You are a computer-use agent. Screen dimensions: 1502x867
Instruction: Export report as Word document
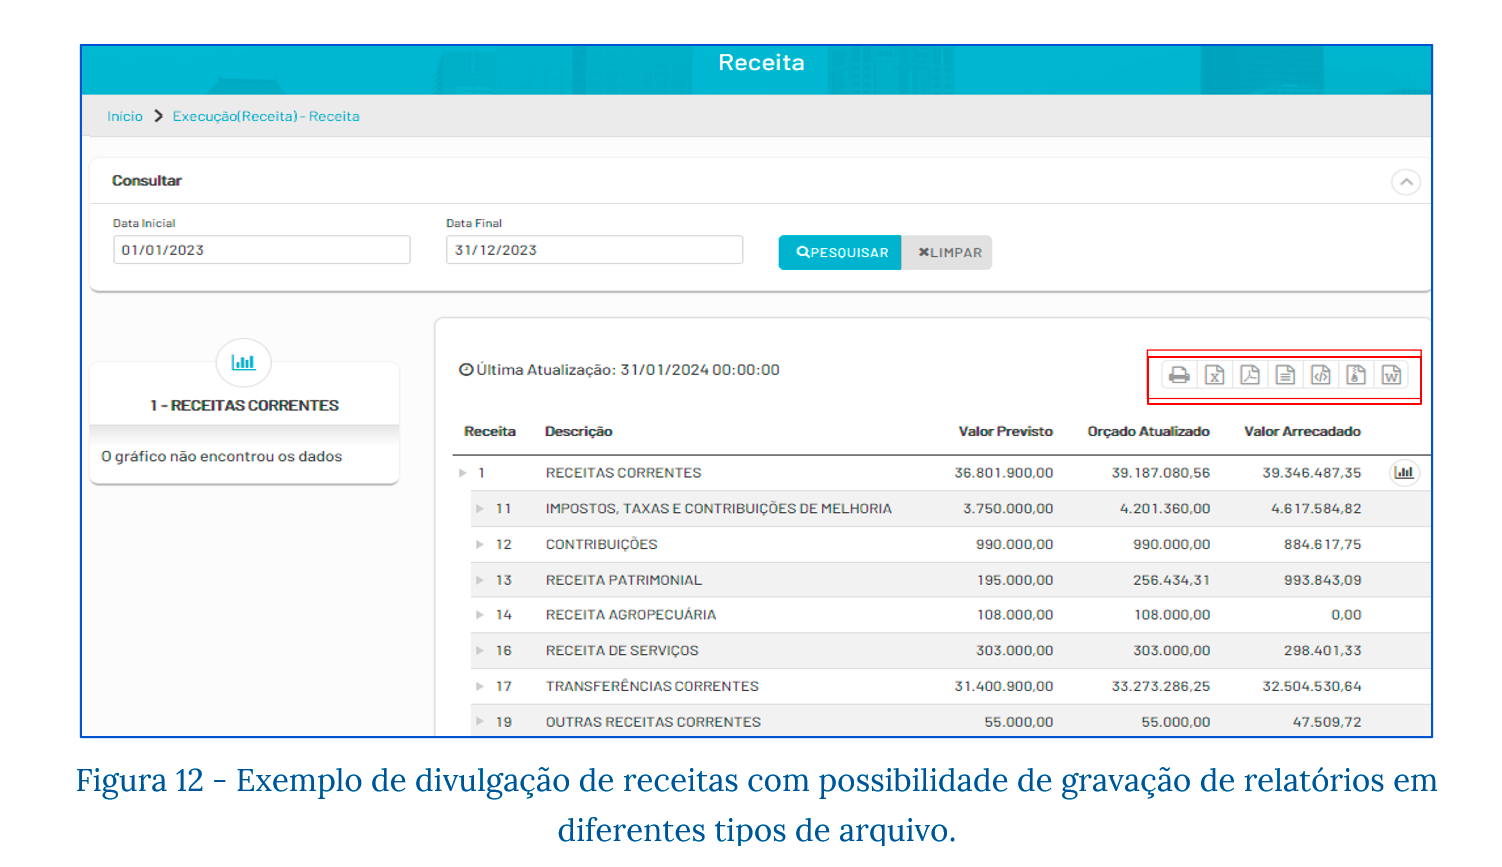pyautogui.click(x=1391, y=375)
